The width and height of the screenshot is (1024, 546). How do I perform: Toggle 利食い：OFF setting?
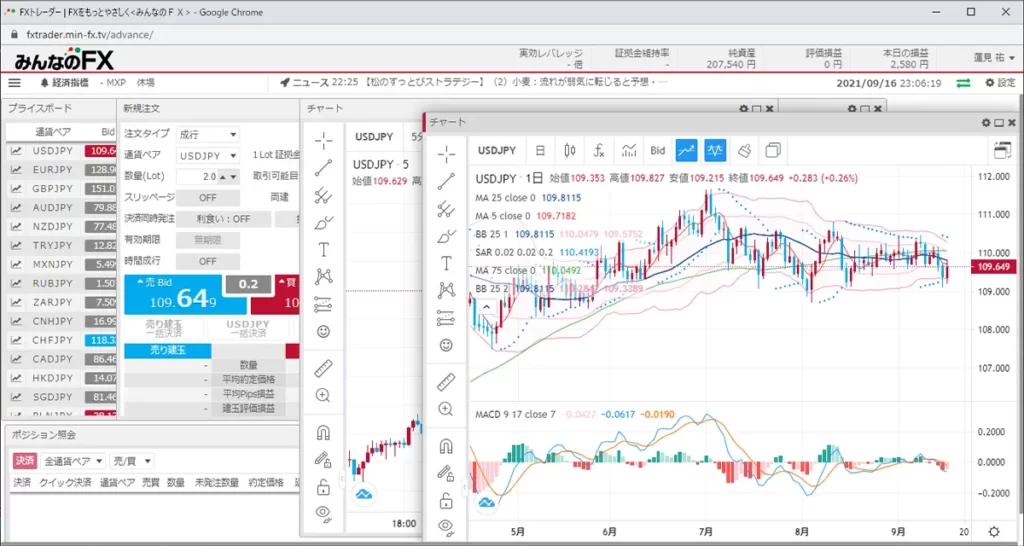tap(223, 219)
